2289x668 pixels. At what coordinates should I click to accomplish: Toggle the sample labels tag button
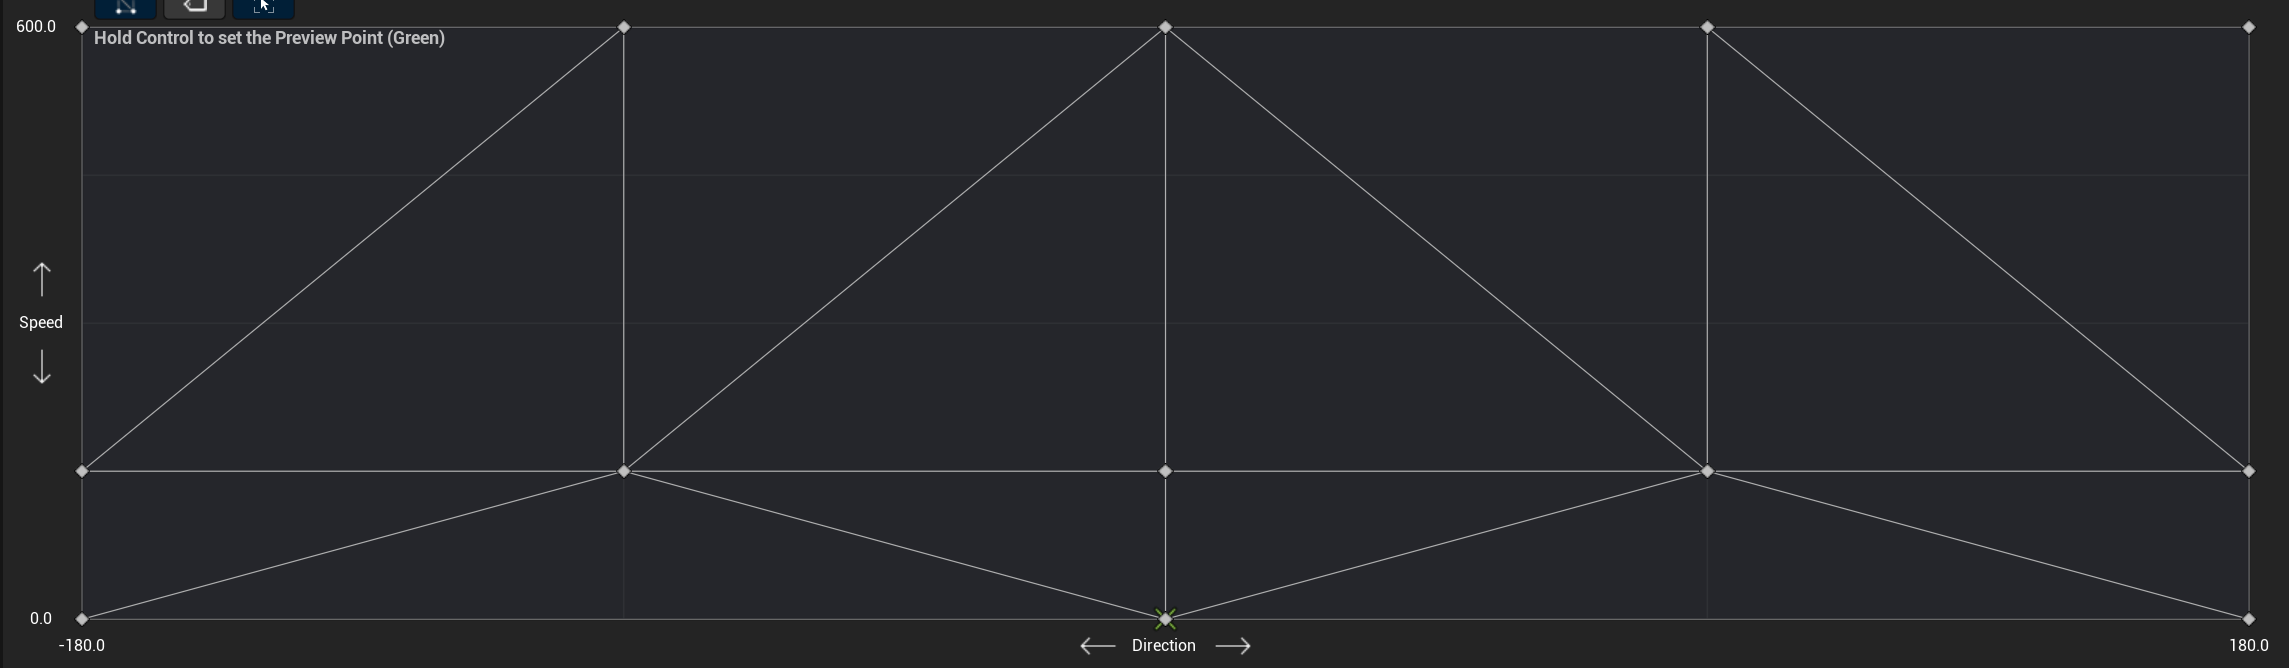coord(194,8)
